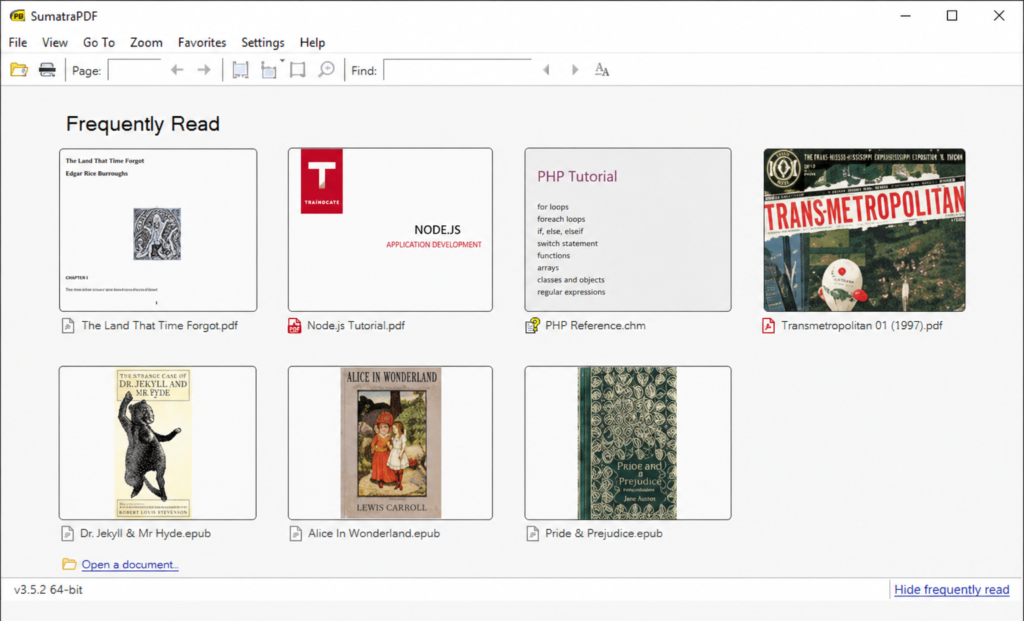Toggle Match Case icon
This screenshot has height=621, width=1024.
(602, 70)
